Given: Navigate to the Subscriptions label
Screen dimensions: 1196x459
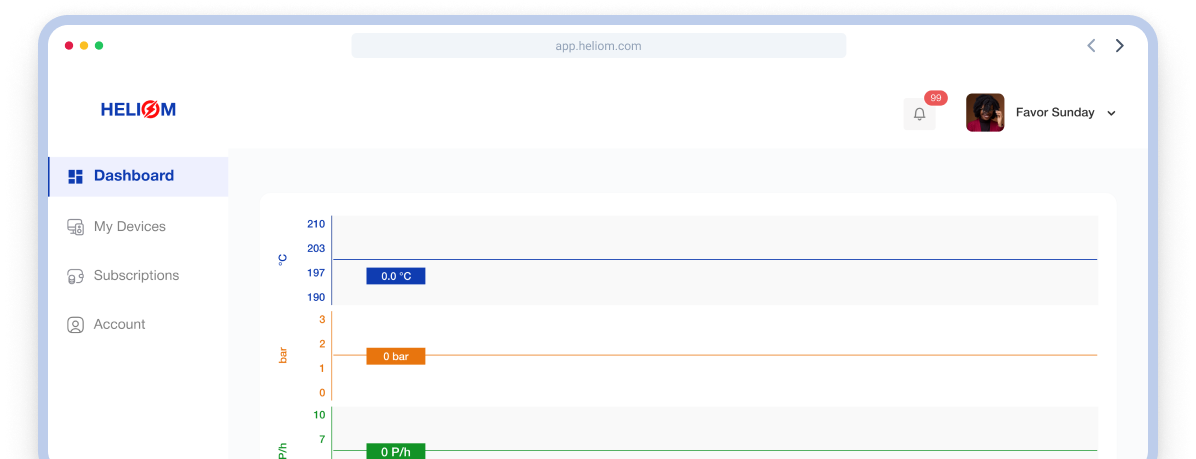Looking at the screenshot, I should pyautogui.click(x=136, y=276).
